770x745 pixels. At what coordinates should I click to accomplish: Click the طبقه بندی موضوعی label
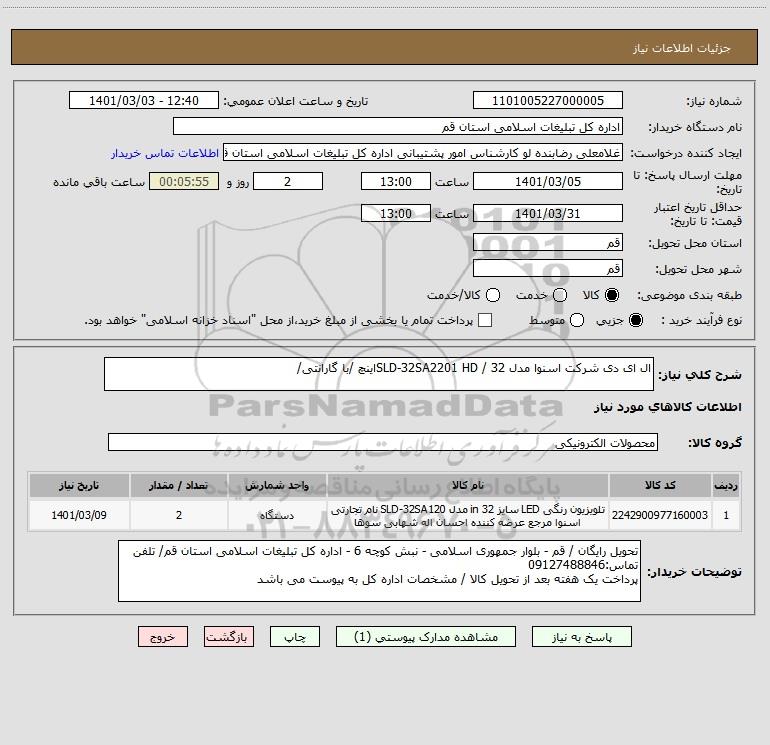point(689,295)
